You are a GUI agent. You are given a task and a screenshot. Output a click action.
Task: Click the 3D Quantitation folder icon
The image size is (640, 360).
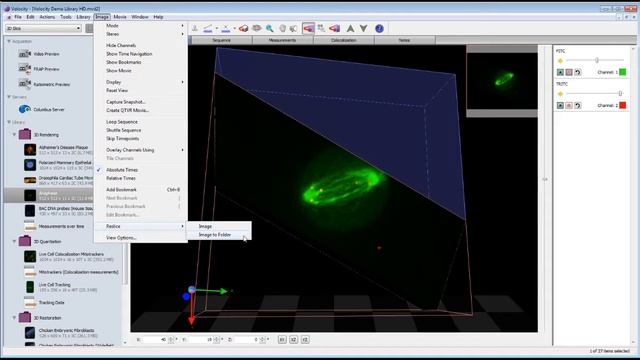[24, 241]
